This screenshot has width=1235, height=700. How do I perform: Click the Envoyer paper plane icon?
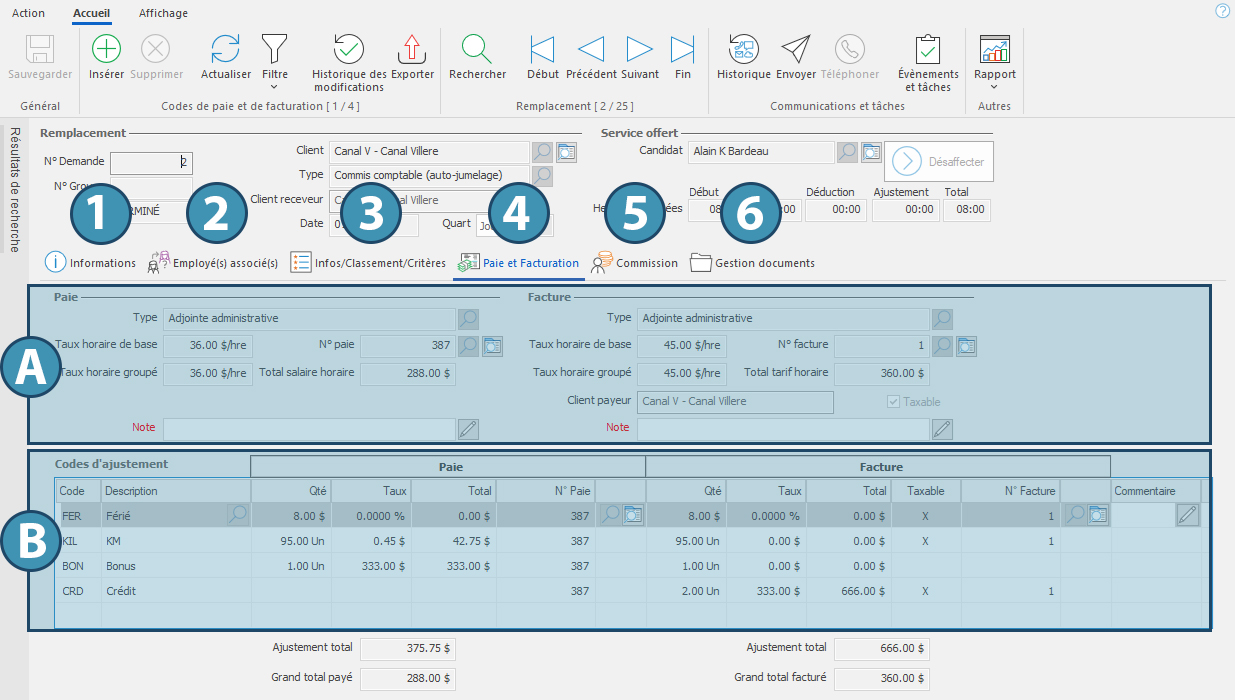click(x=796, y=49)
